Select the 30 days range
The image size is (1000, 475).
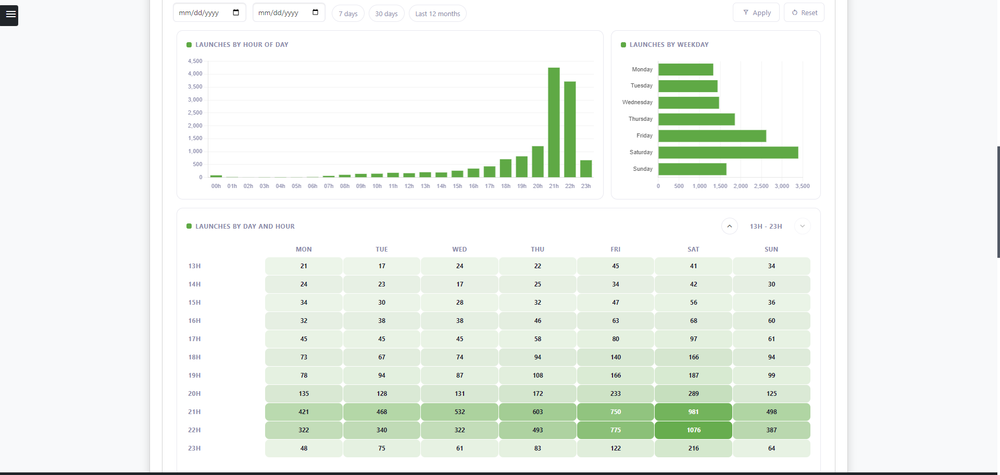tap(386, 13)
